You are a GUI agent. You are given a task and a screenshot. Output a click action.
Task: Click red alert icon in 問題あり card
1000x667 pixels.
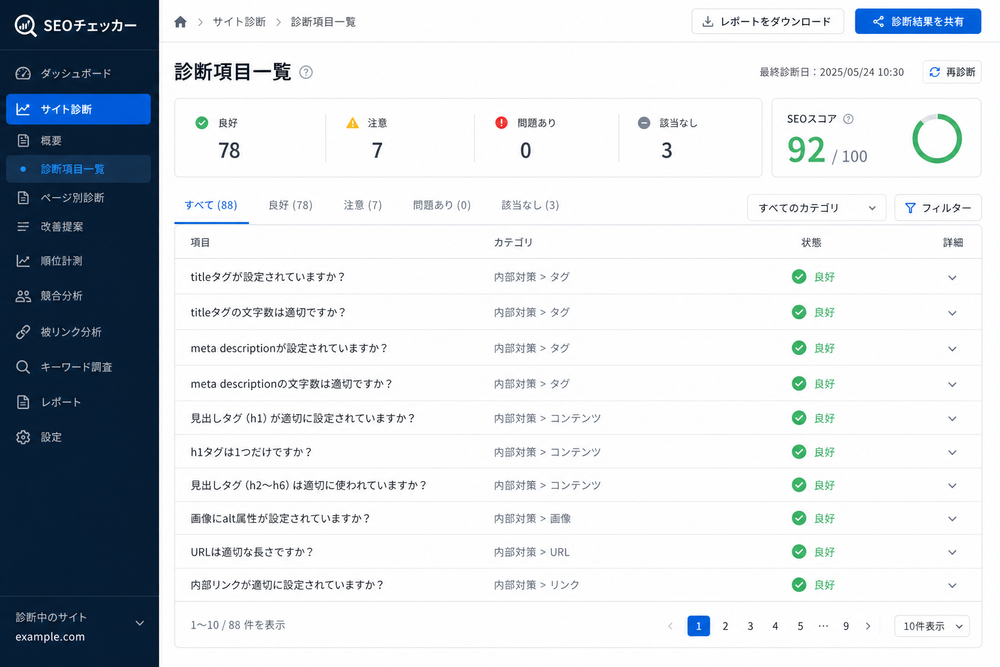pos(501,122)
